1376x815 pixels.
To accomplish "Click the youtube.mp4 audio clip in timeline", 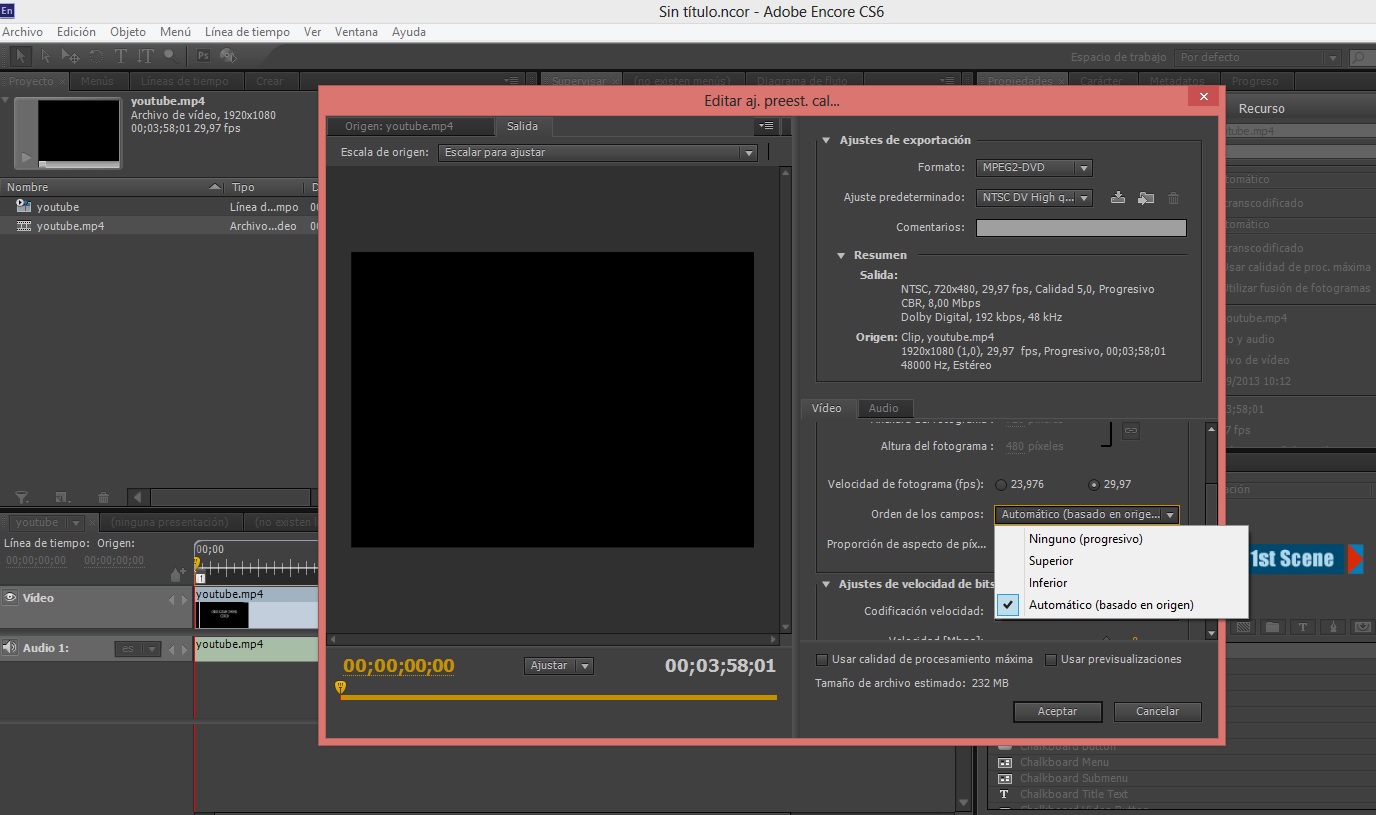I will (x=256, y=649).
